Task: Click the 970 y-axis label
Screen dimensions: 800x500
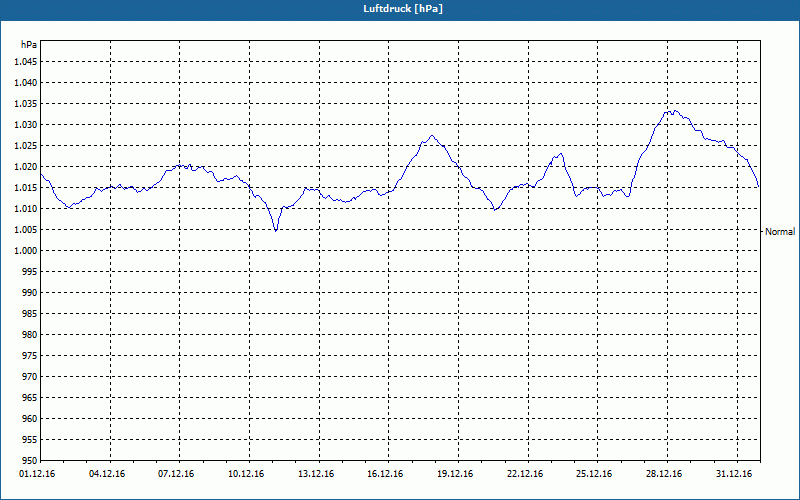Action: tap(30, 377)
